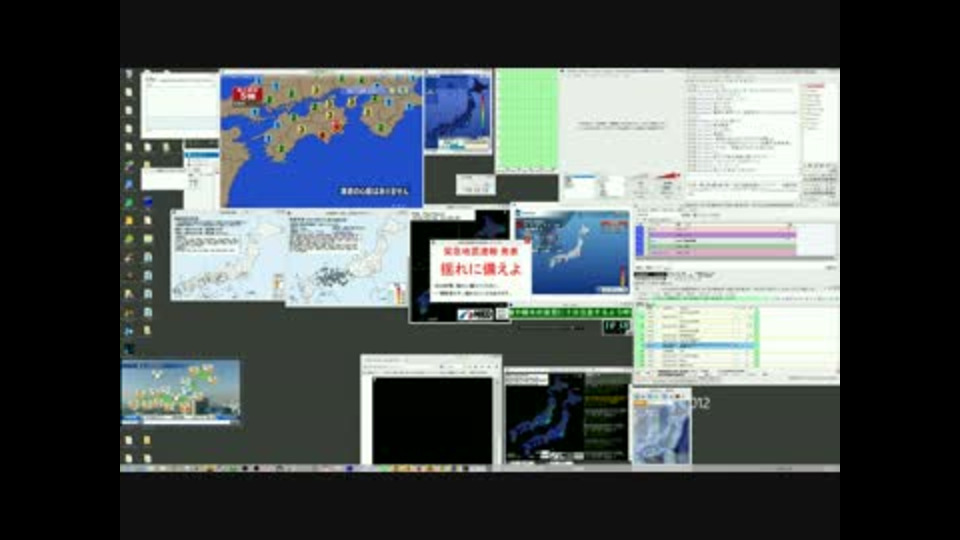Click the digital clock display under the ticker
Screen dimensions: 960x540
pos(617,327)
